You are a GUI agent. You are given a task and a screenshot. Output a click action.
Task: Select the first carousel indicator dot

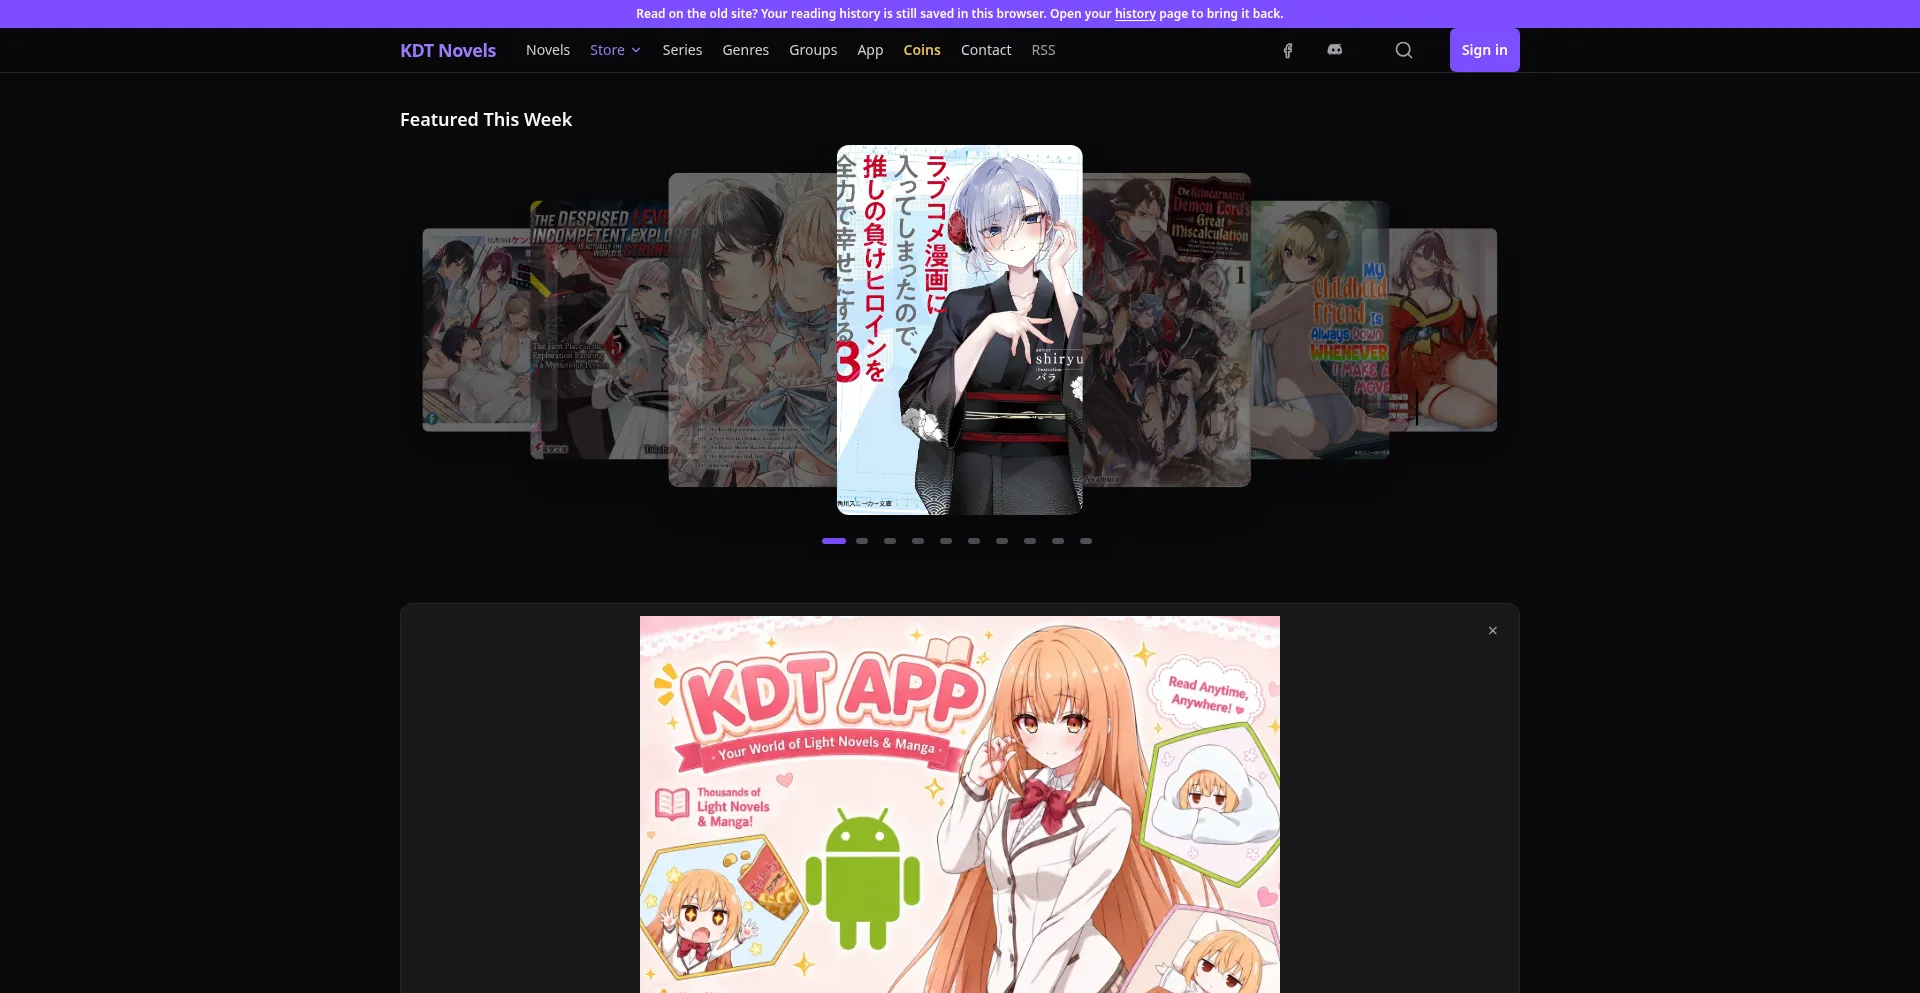(x=834, y=541)
